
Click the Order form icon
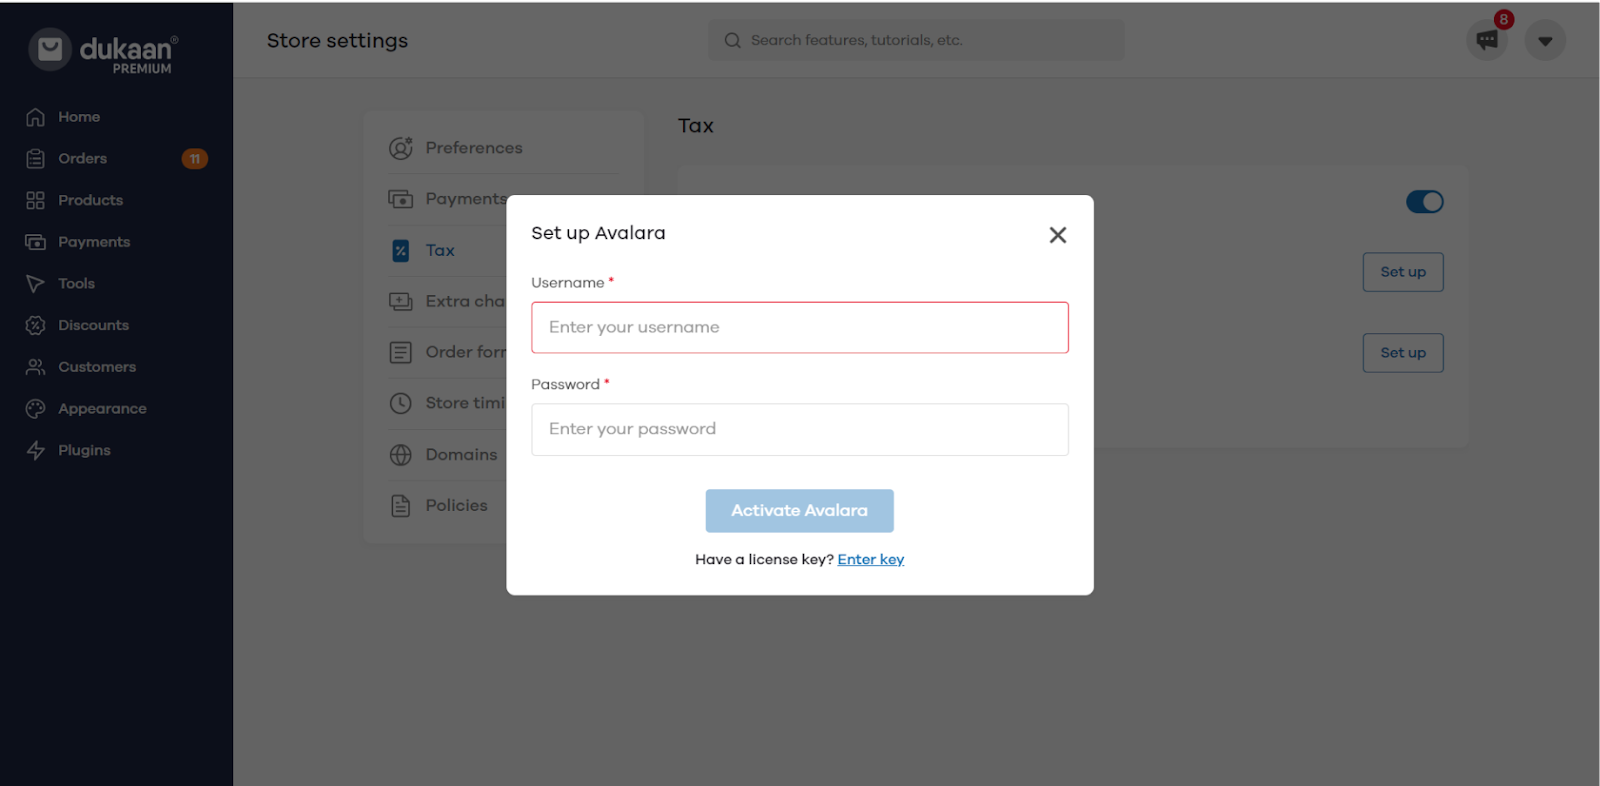(x=401, y=352)
